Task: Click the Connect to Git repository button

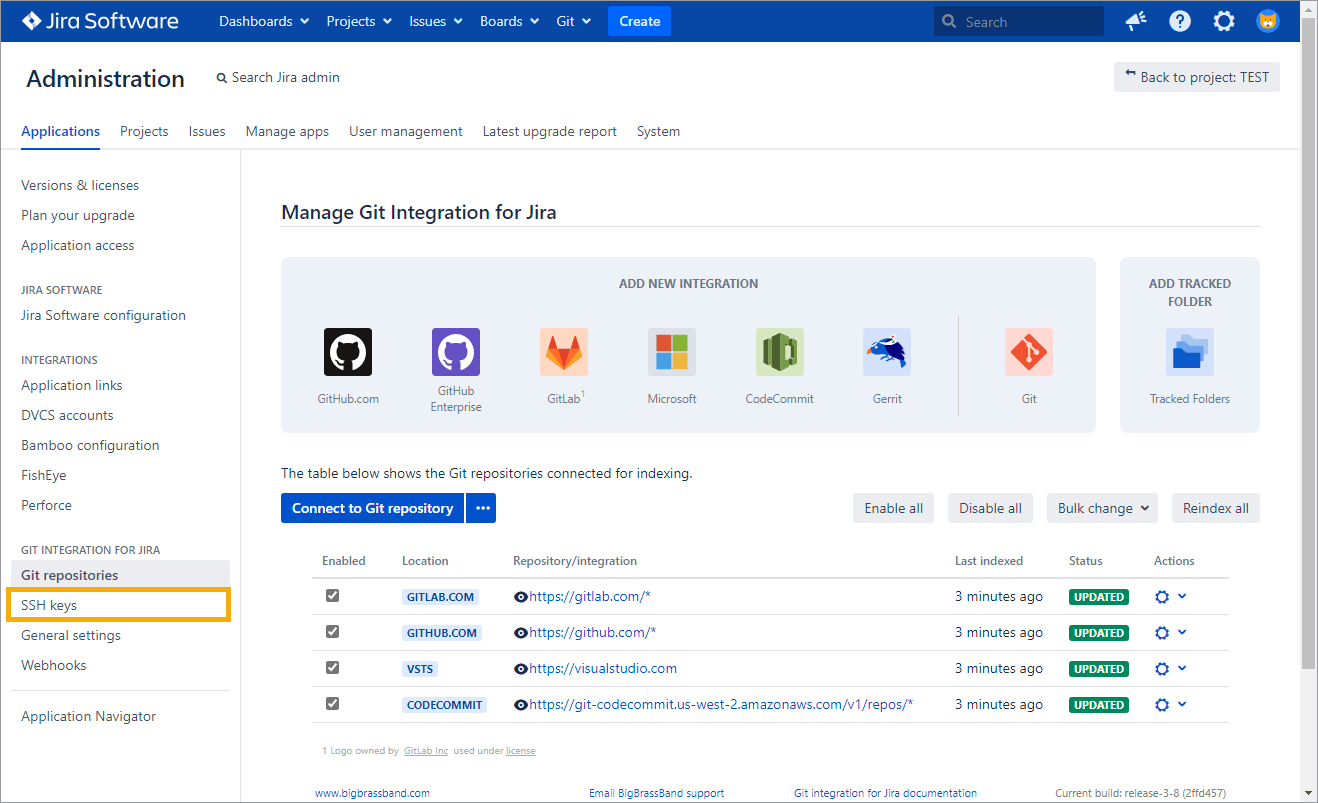Action: (372, 508)
